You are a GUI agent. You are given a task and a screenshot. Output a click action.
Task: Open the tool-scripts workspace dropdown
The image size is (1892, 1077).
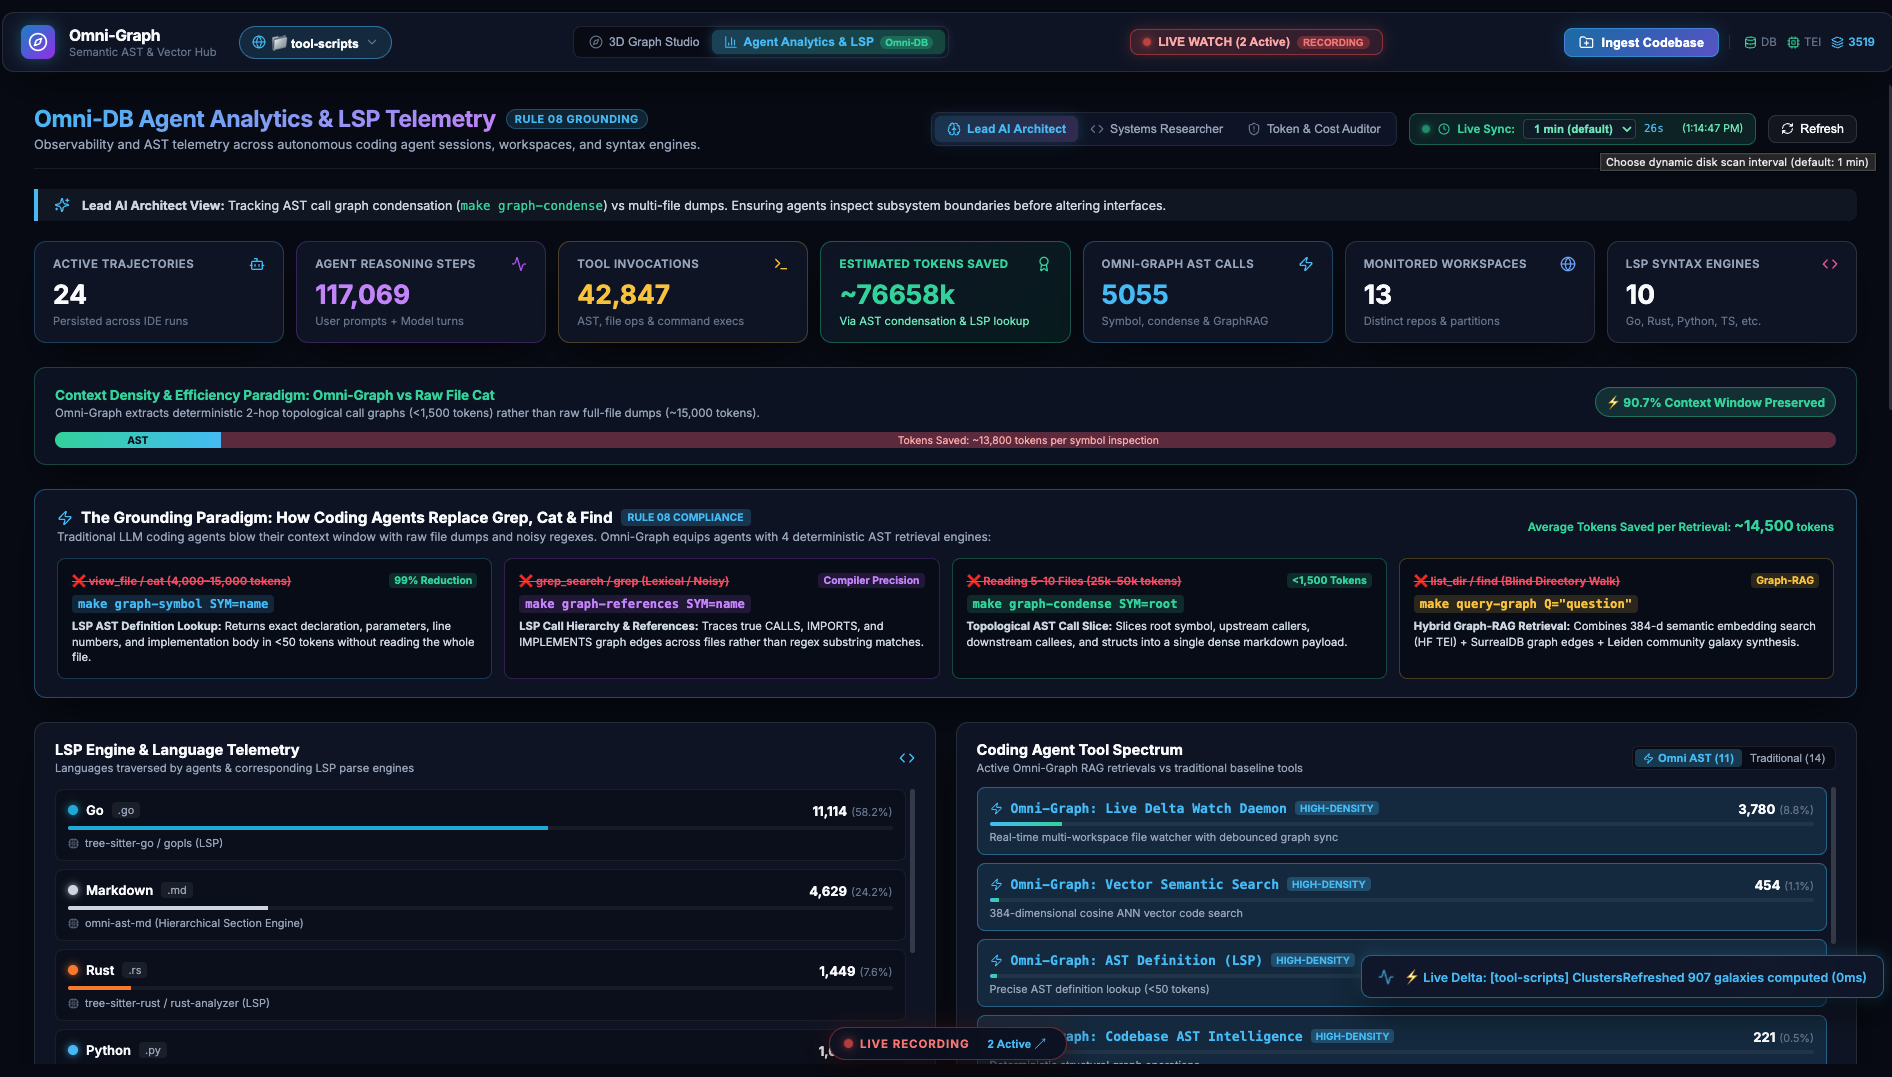[315, 43]
